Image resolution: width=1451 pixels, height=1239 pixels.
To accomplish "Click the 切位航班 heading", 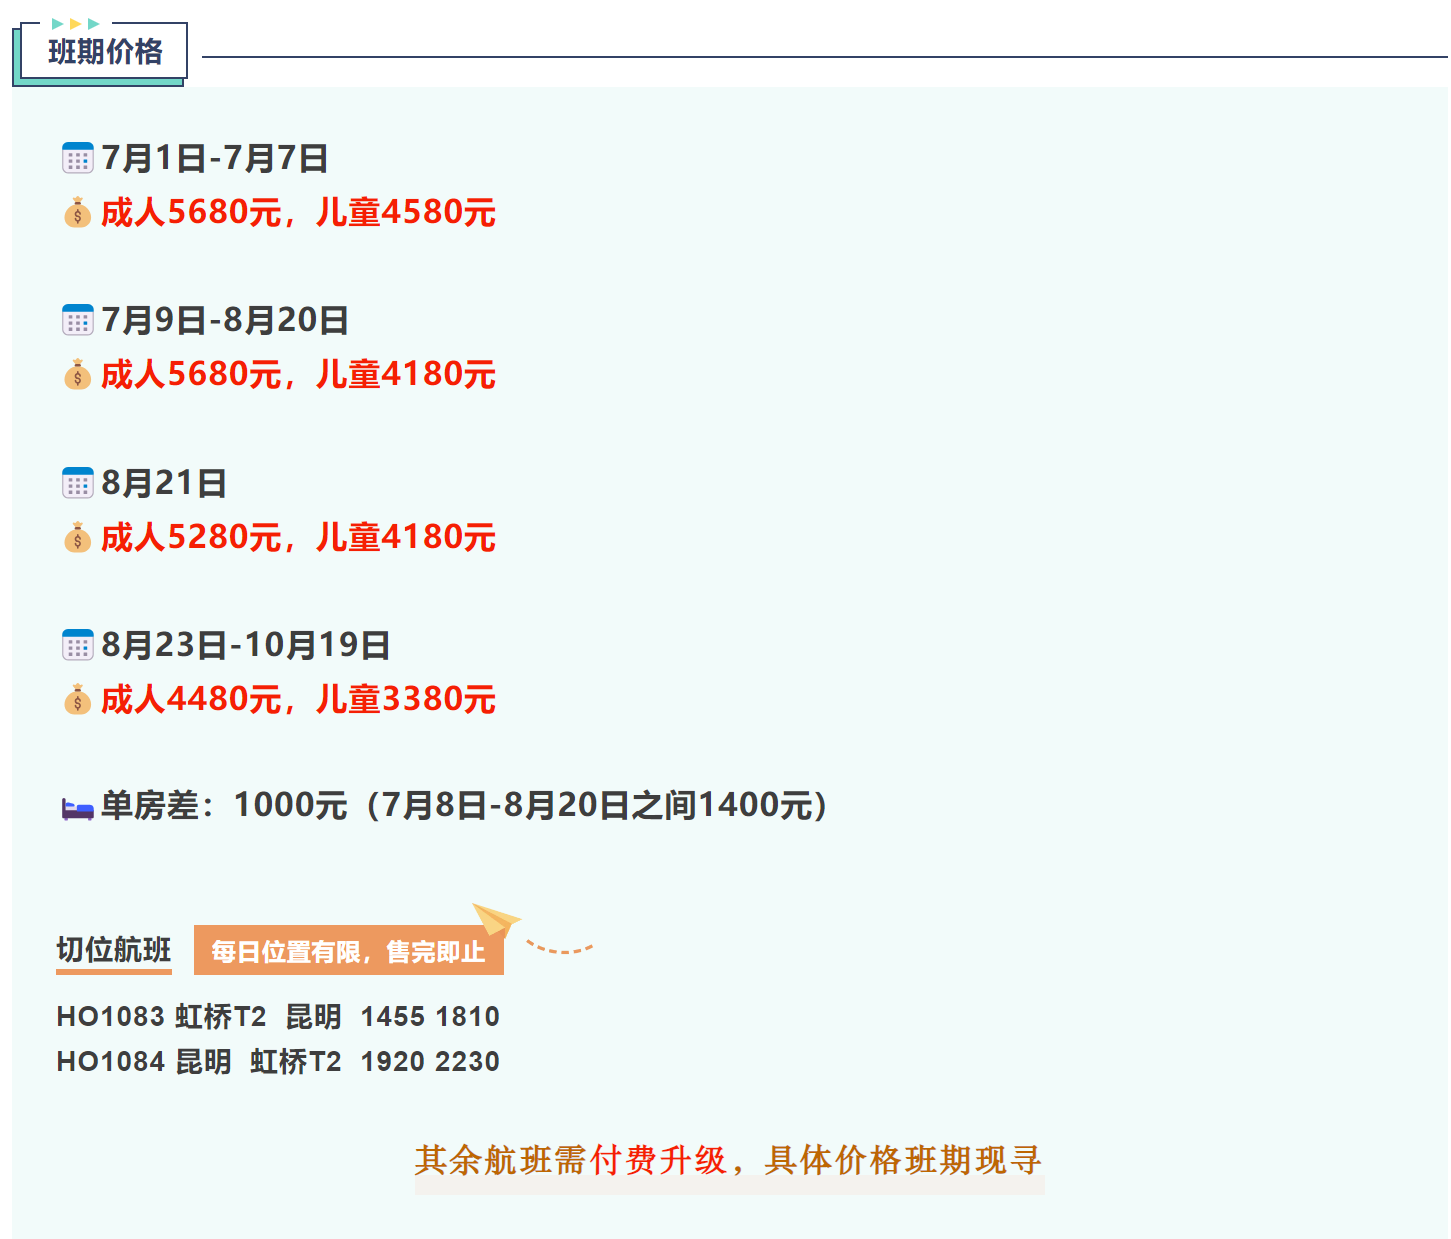I will tap(114, 950).
